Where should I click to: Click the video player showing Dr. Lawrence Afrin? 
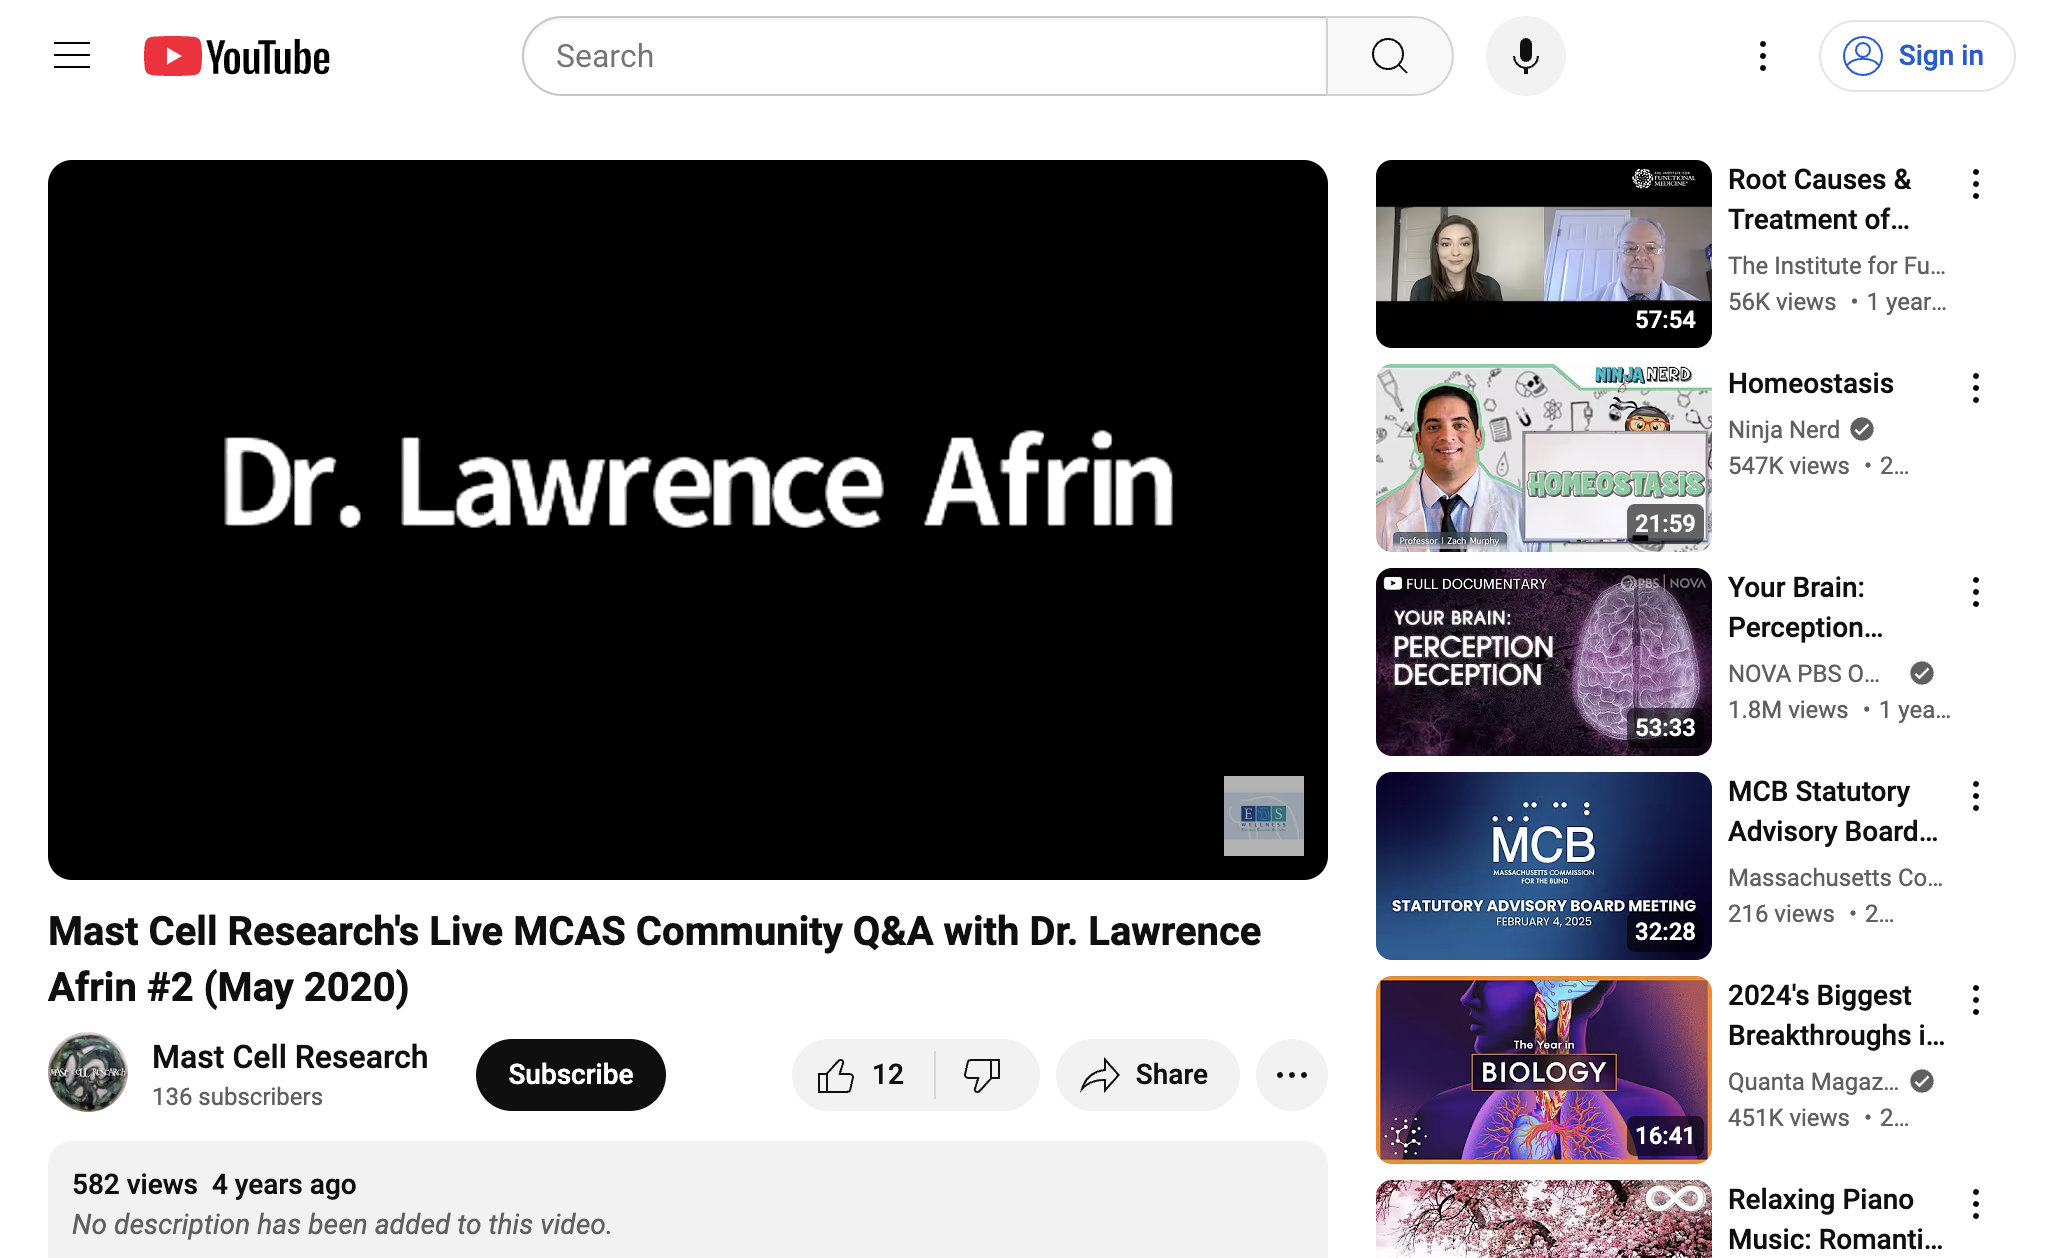coord(688,520)
